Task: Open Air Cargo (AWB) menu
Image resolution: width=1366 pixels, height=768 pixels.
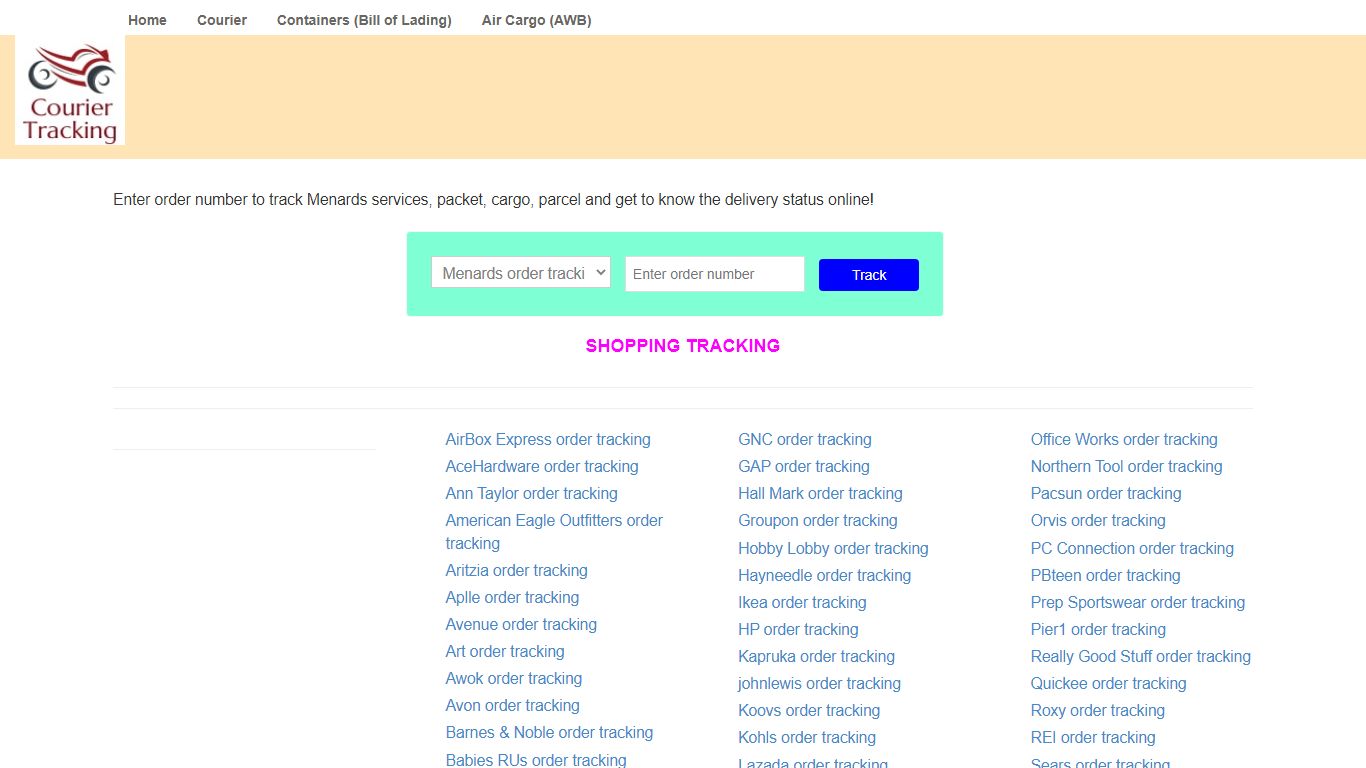Action: [536, 20]
